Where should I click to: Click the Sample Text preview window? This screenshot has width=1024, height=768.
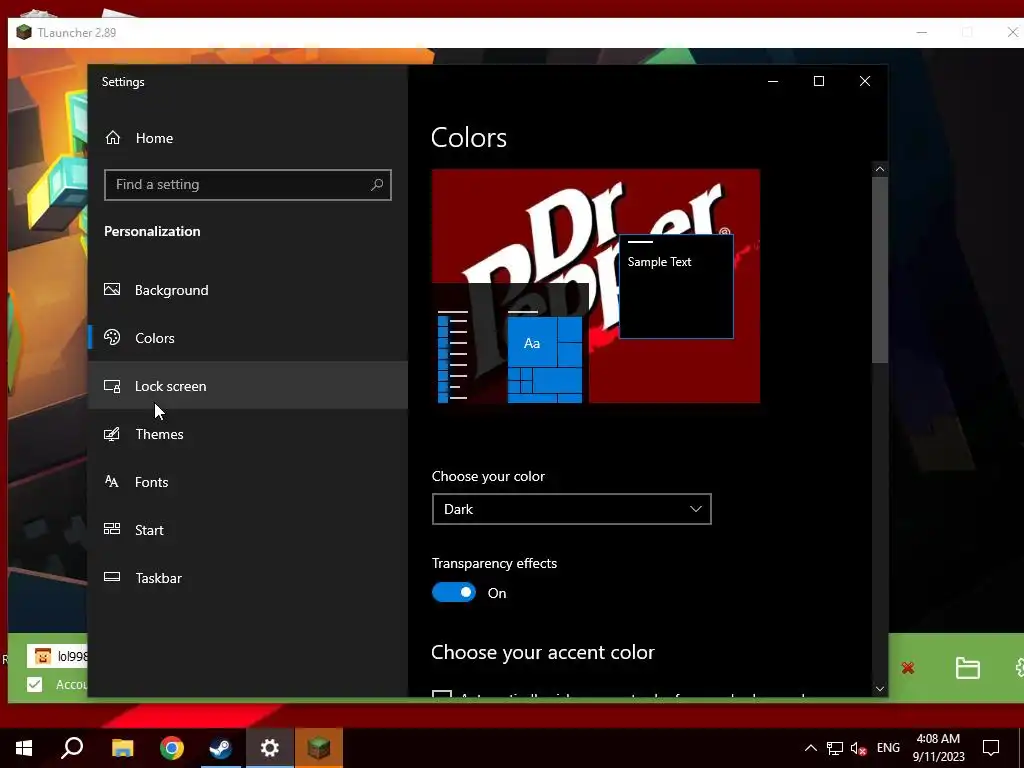click(676, 287)
